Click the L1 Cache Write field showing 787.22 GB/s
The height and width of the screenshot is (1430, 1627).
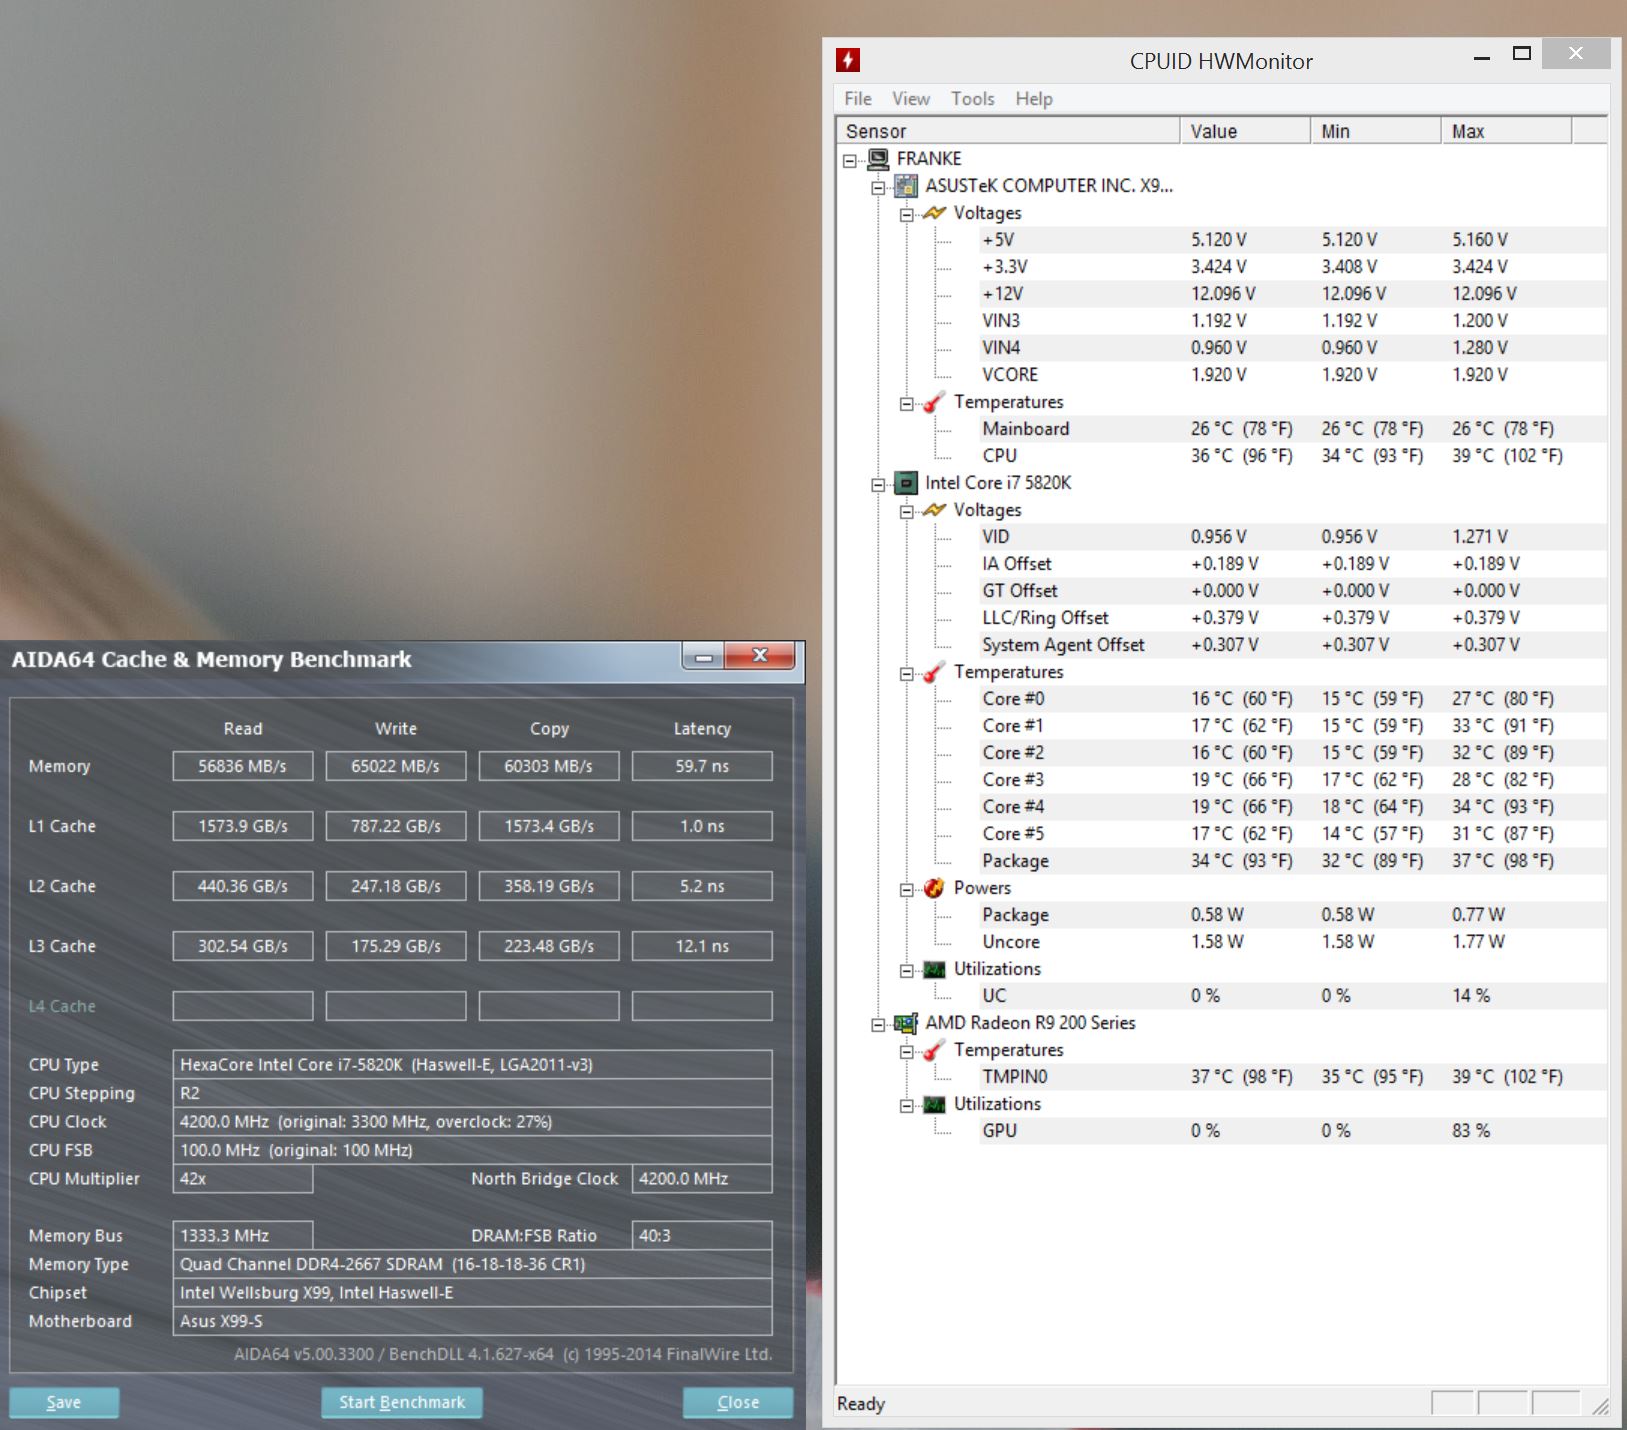tap(396, 826)
